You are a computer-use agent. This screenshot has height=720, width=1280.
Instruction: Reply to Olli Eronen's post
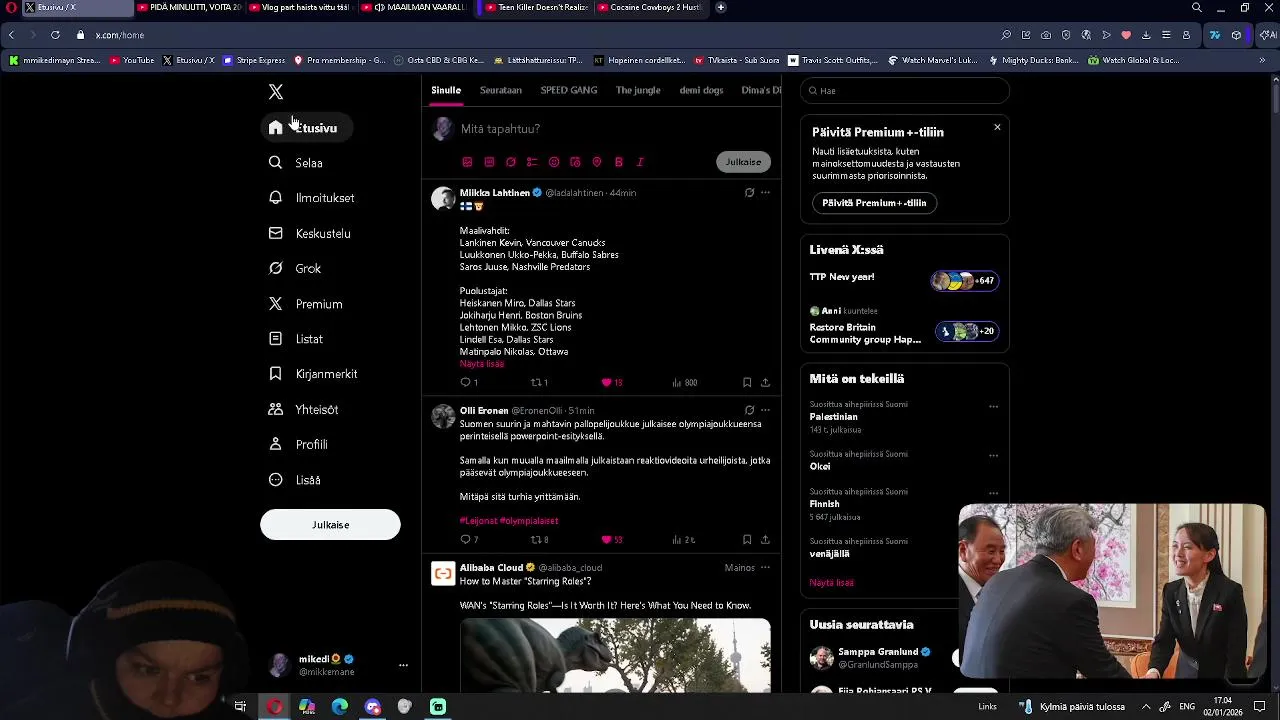coord(465,539)
